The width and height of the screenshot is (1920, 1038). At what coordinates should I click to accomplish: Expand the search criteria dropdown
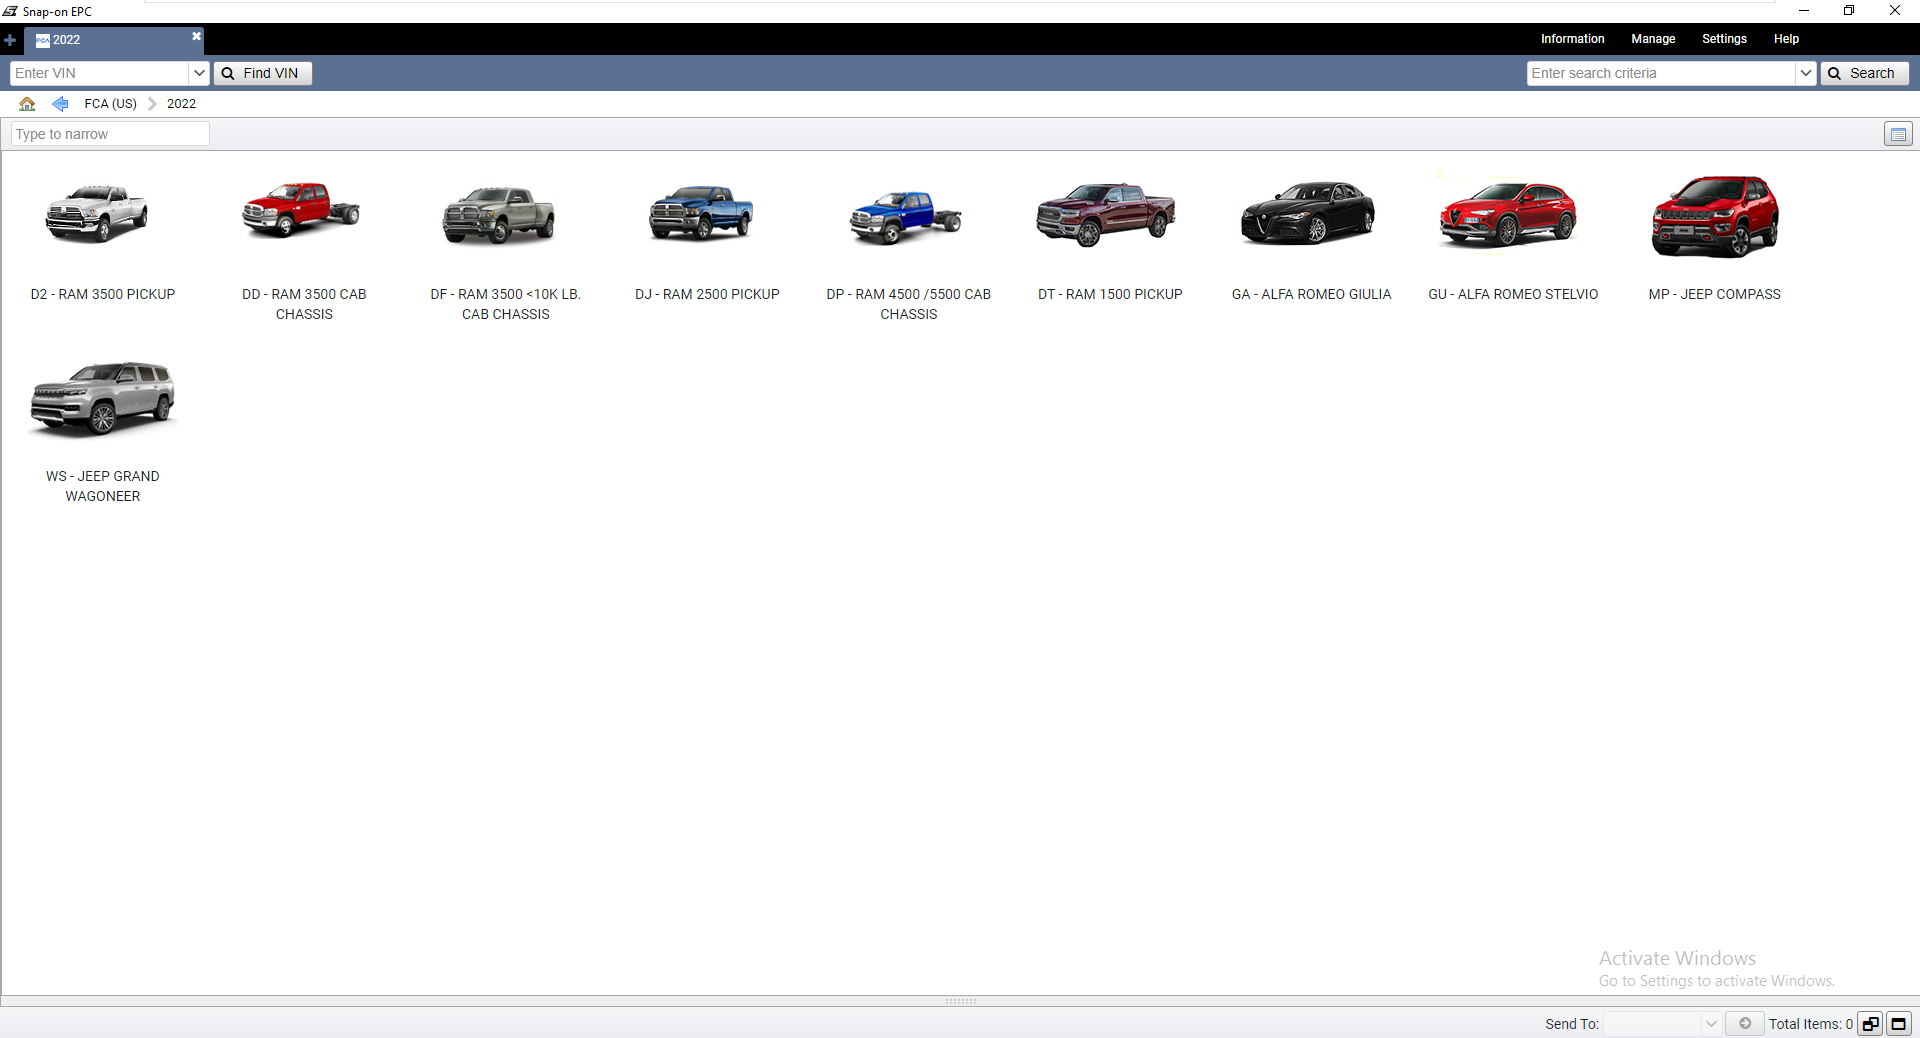pyautogui.click(x=1806, y=73)
